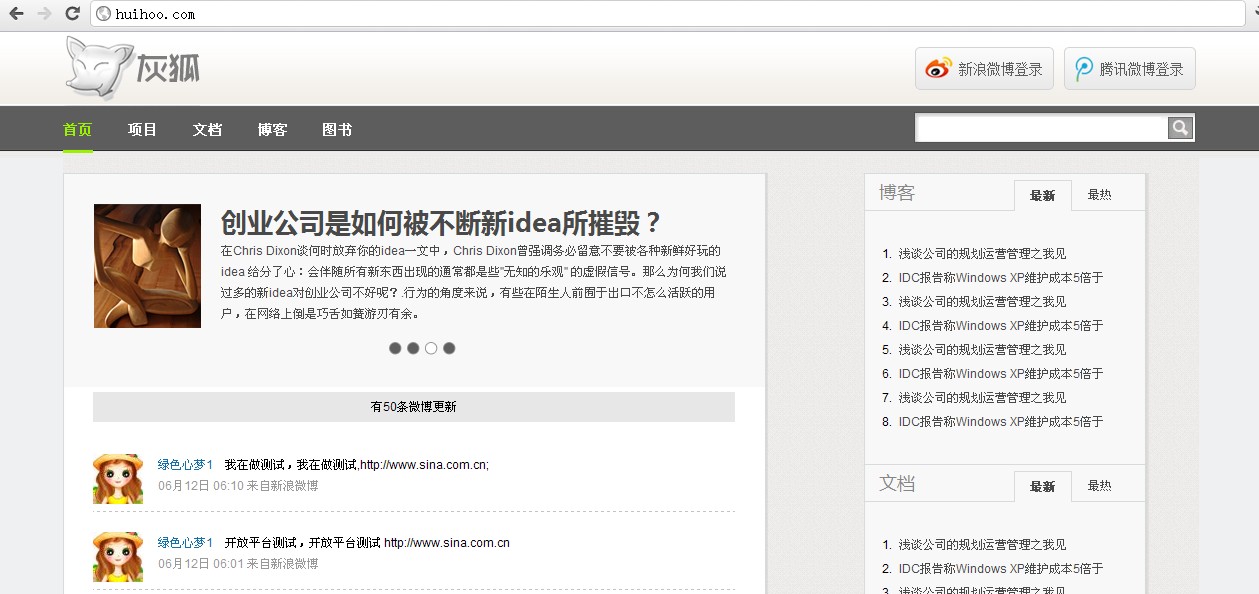Click the 灰狐 fox logo
This screenshot has width=1259, height=594.
[x=133, y=67]
